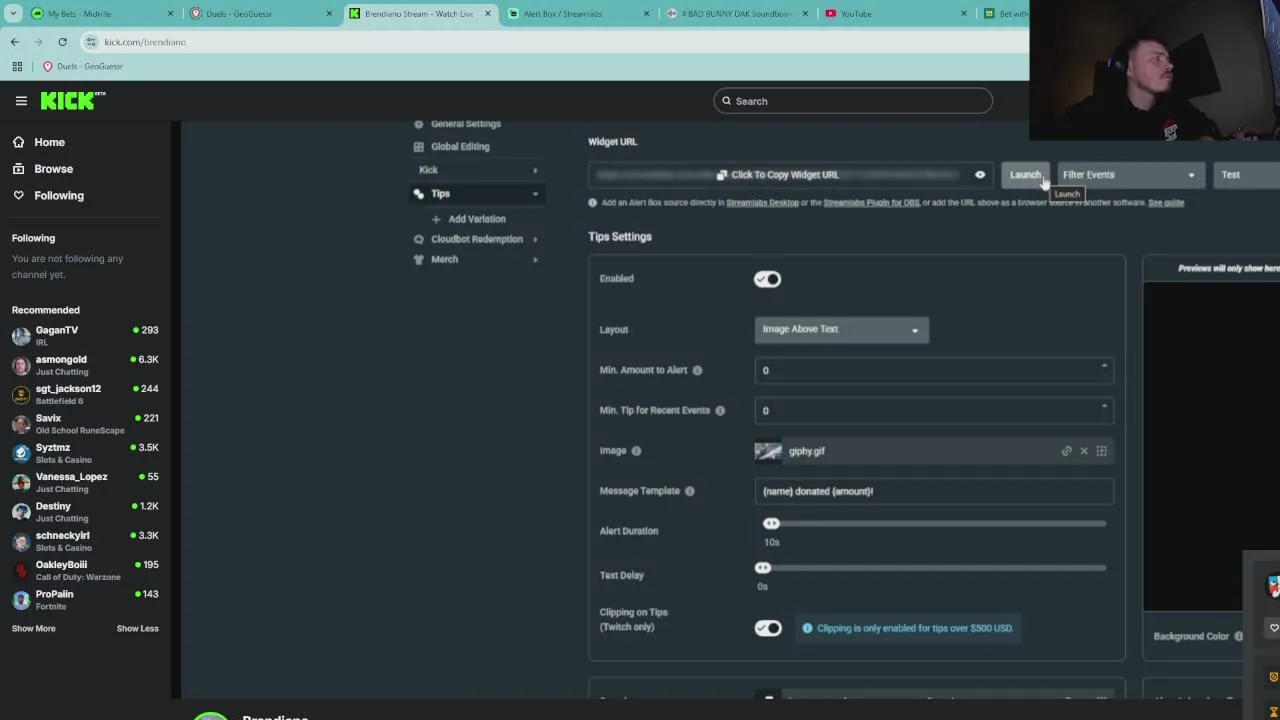1280x720 pixels.
Task: Toggle the Enabled switch for Tips
Action: [x=768, y=279]
